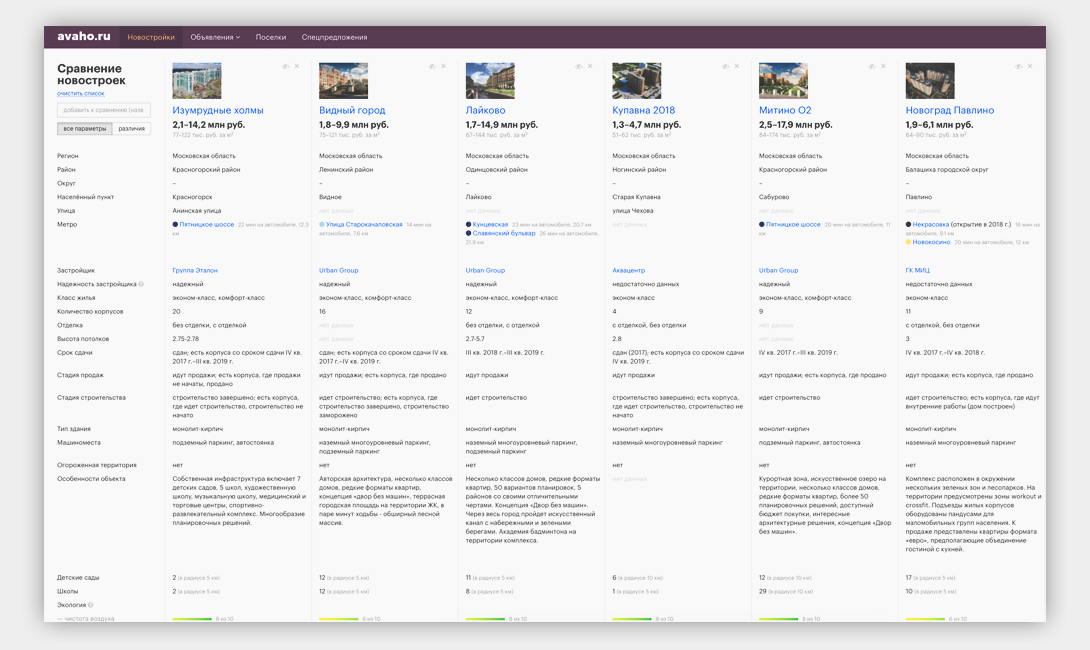This screenshot has width=1090, height=650.
Task: Open the Видный город title link
Action: (352, 110)
